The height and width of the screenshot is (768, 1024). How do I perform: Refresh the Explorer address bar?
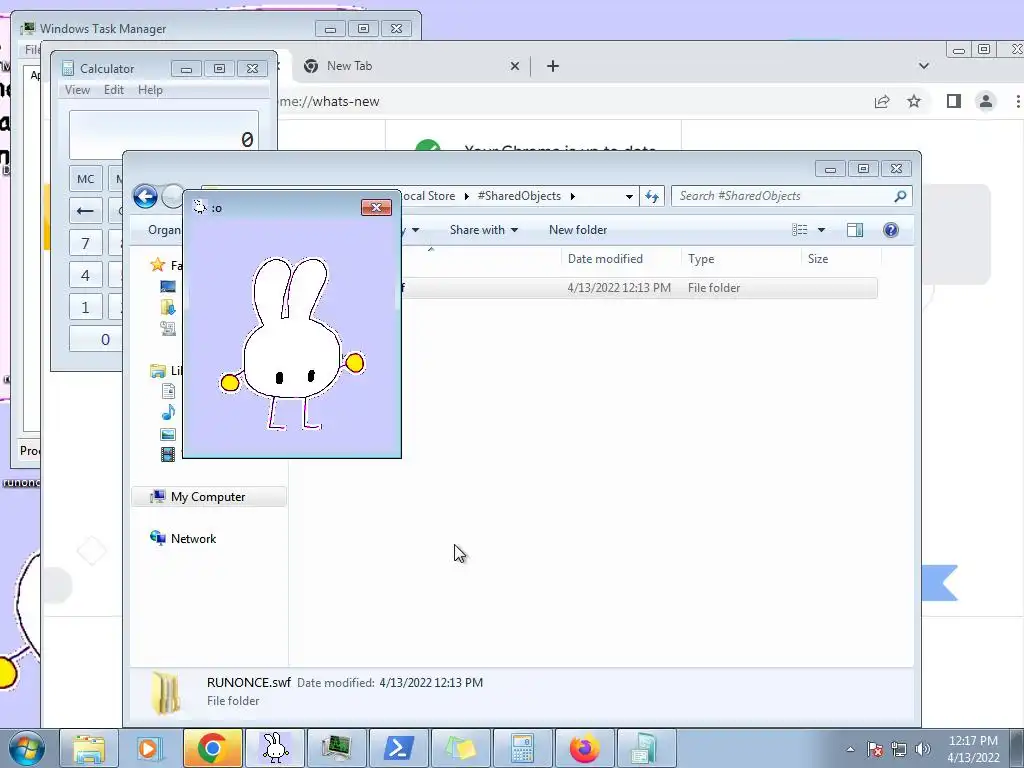(652, 196)
